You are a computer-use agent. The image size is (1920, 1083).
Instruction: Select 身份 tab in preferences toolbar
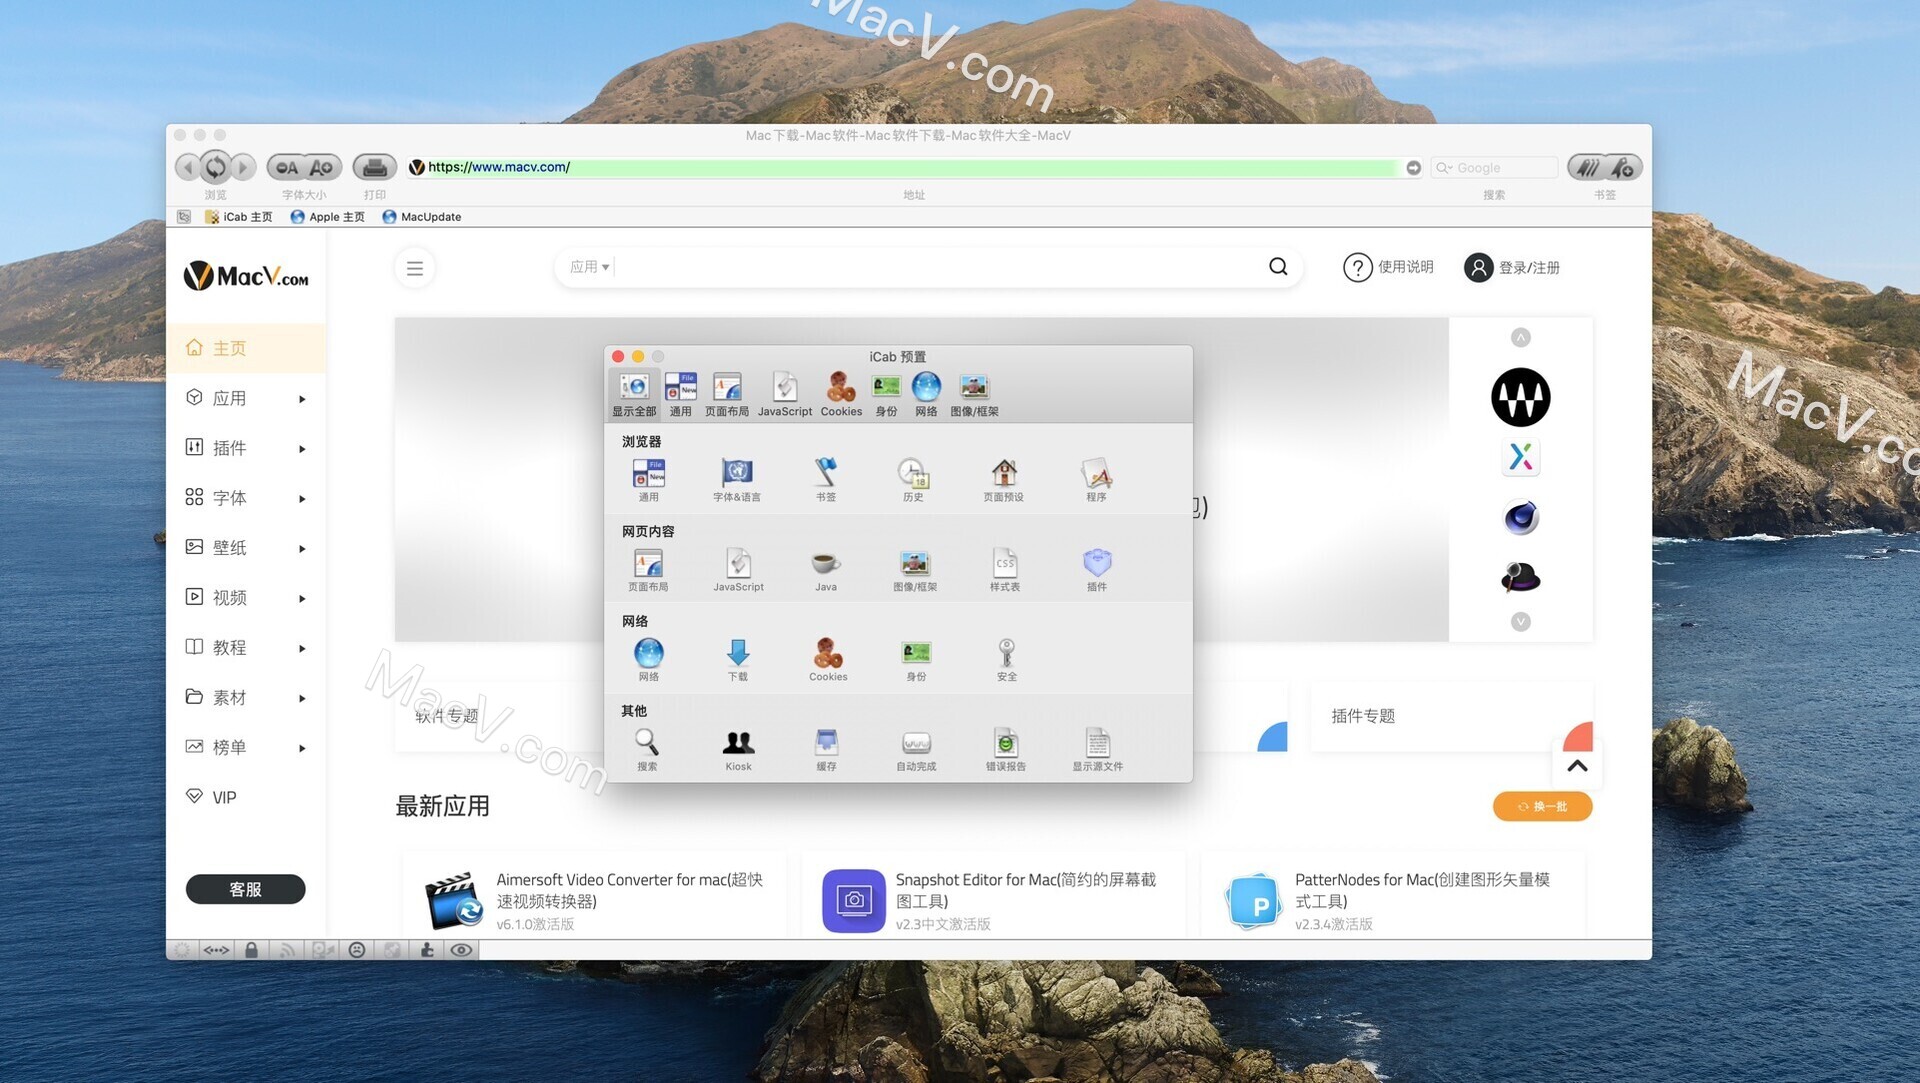pos(887,394)
